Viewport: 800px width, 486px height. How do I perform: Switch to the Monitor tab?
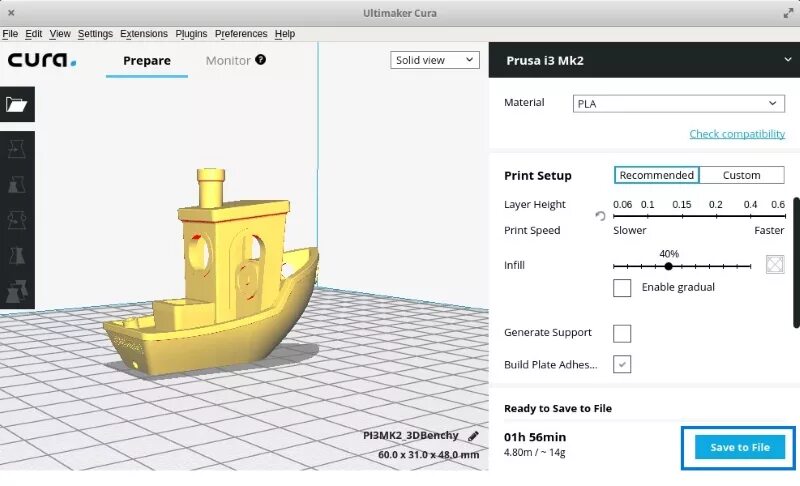coord(228,61)
